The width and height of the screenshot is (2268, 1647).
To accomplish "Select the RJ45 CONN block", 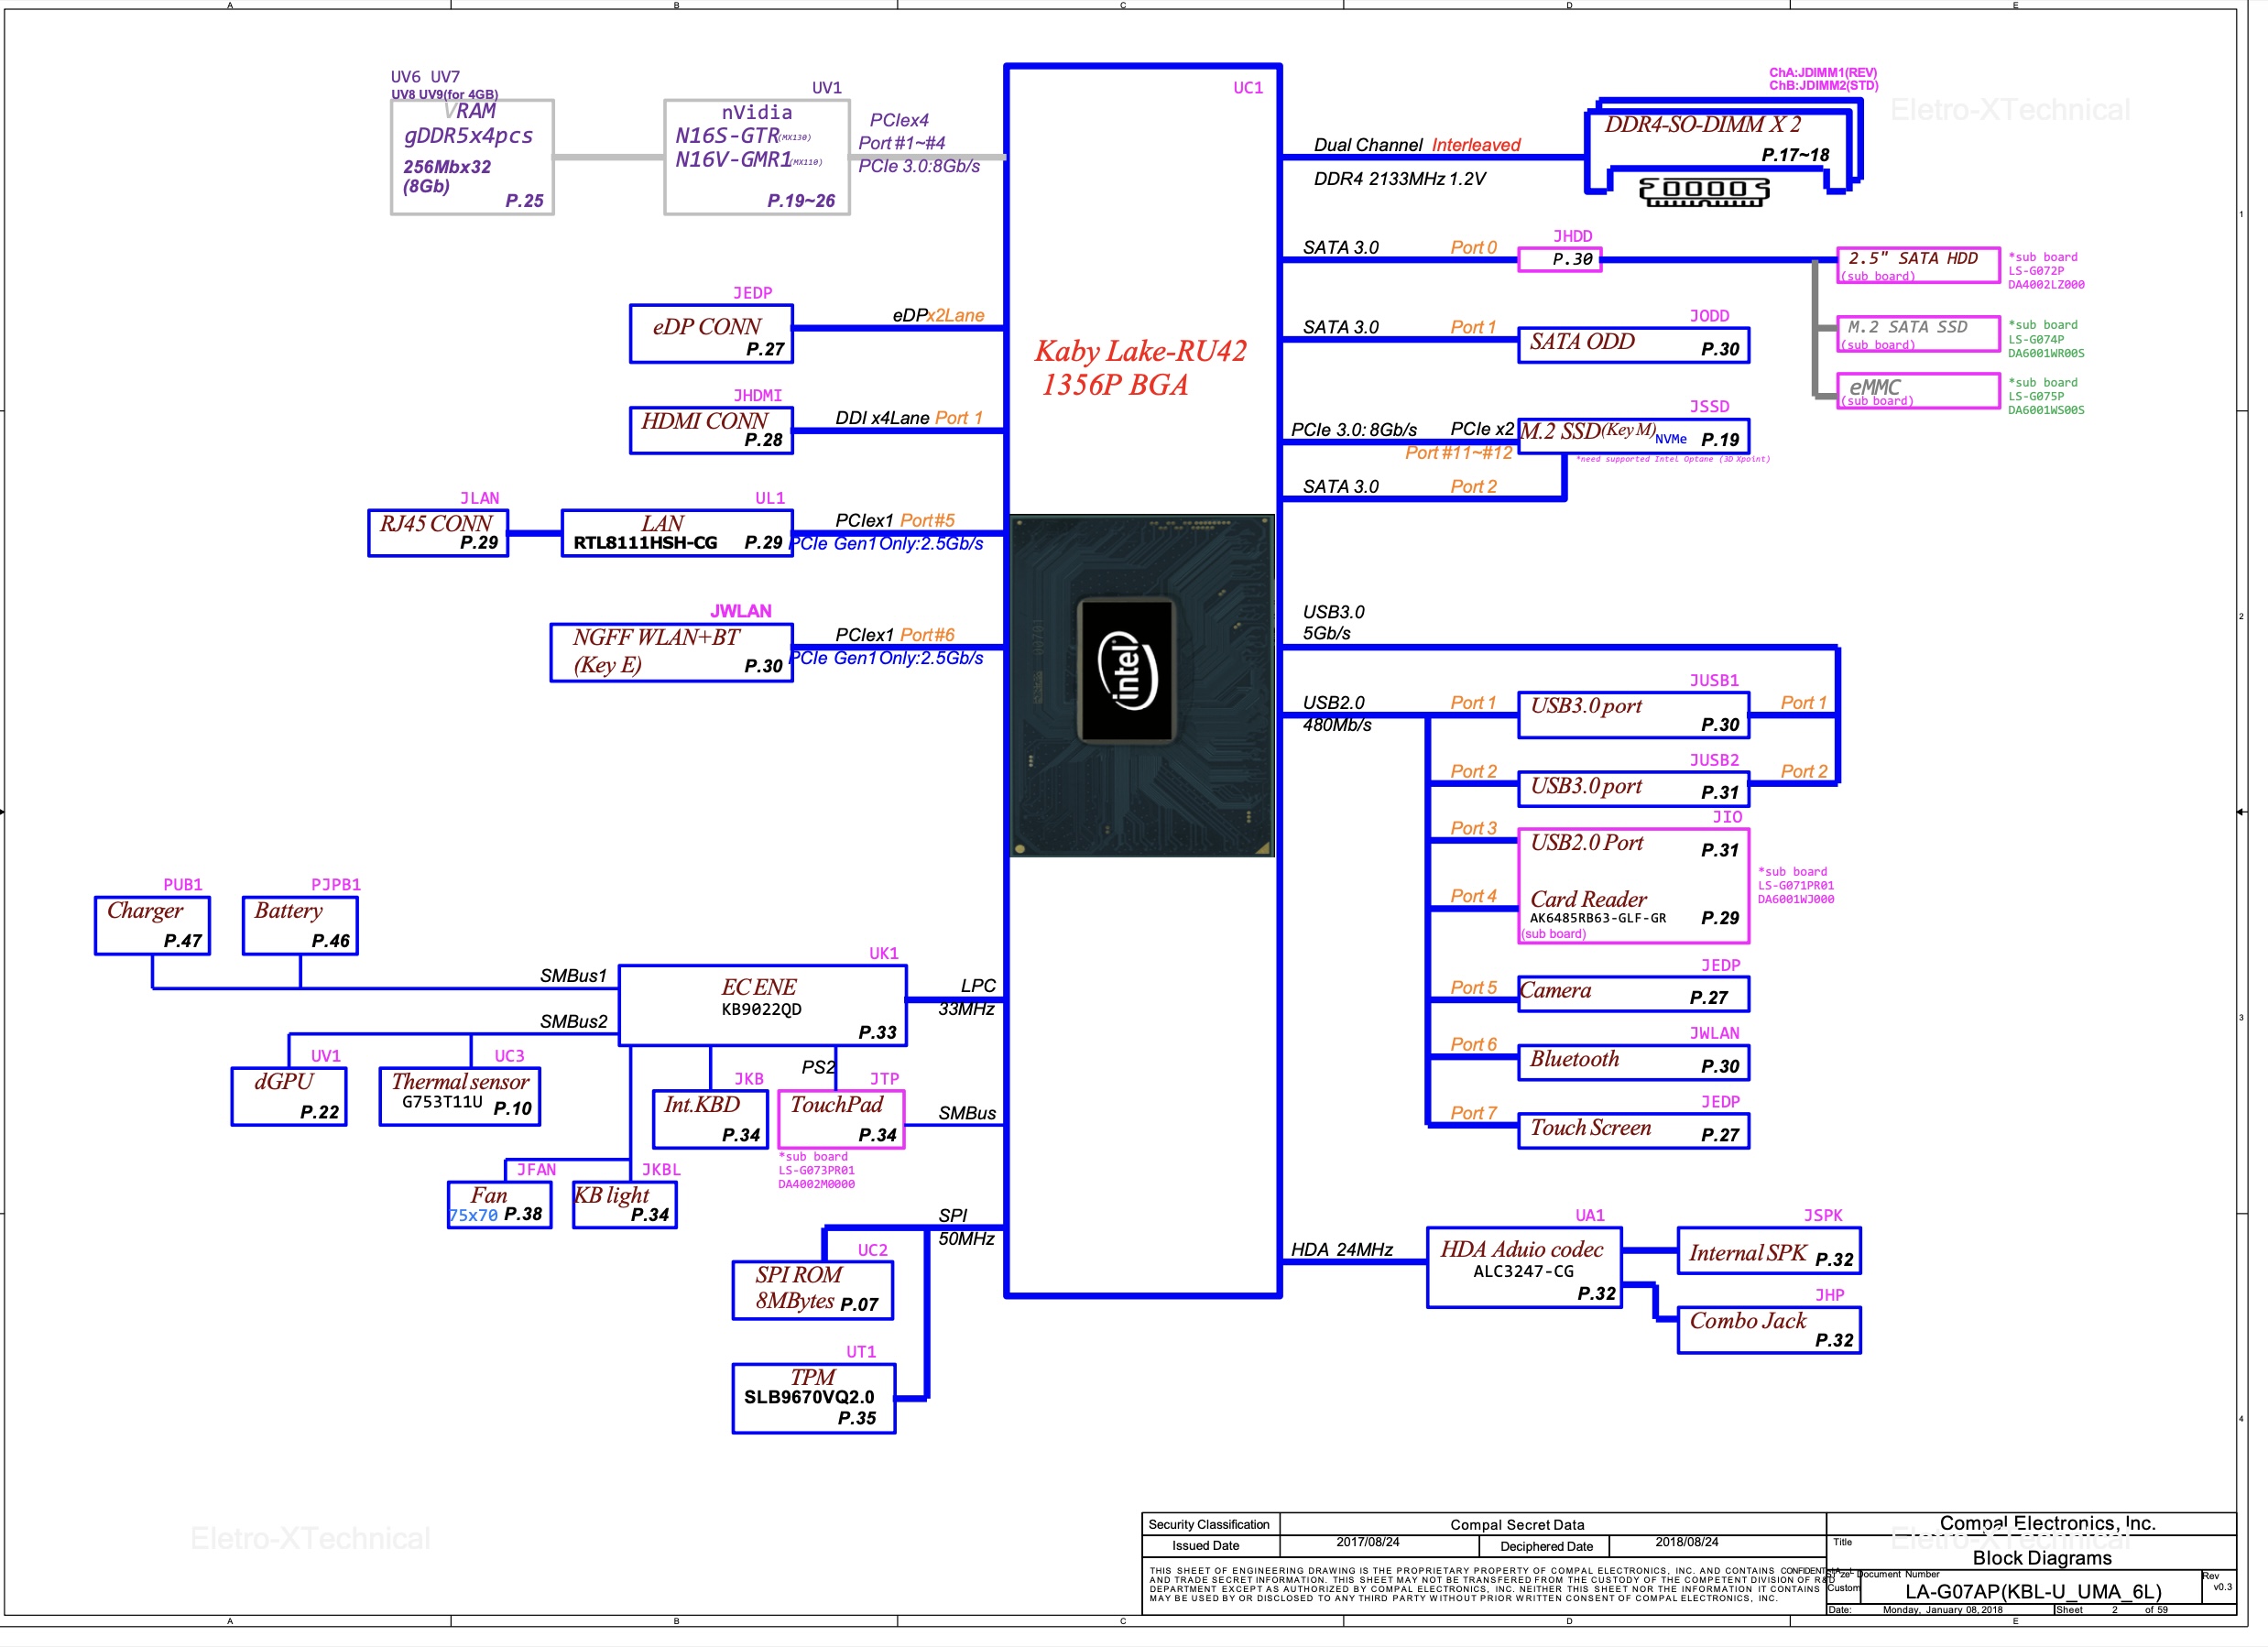I will click(438, 533).
